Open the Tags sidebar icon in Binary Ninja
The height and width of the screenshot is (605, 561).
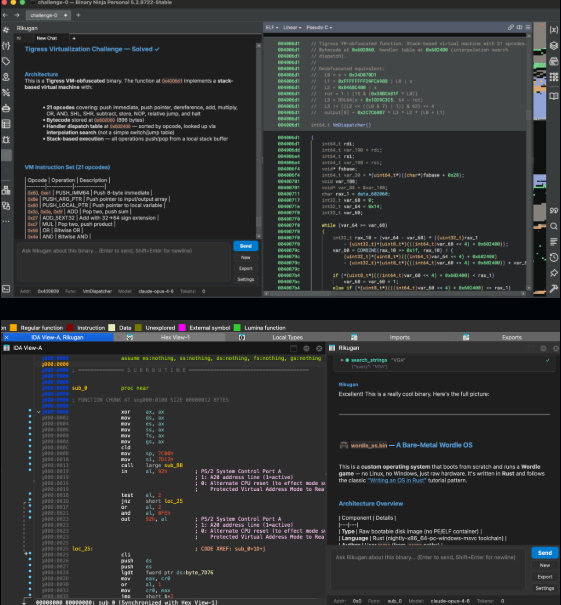[6, 61]
